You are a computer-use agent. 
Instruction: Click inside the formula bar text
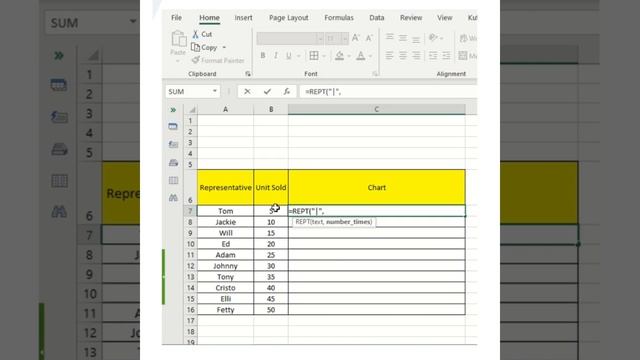[388, 91]
